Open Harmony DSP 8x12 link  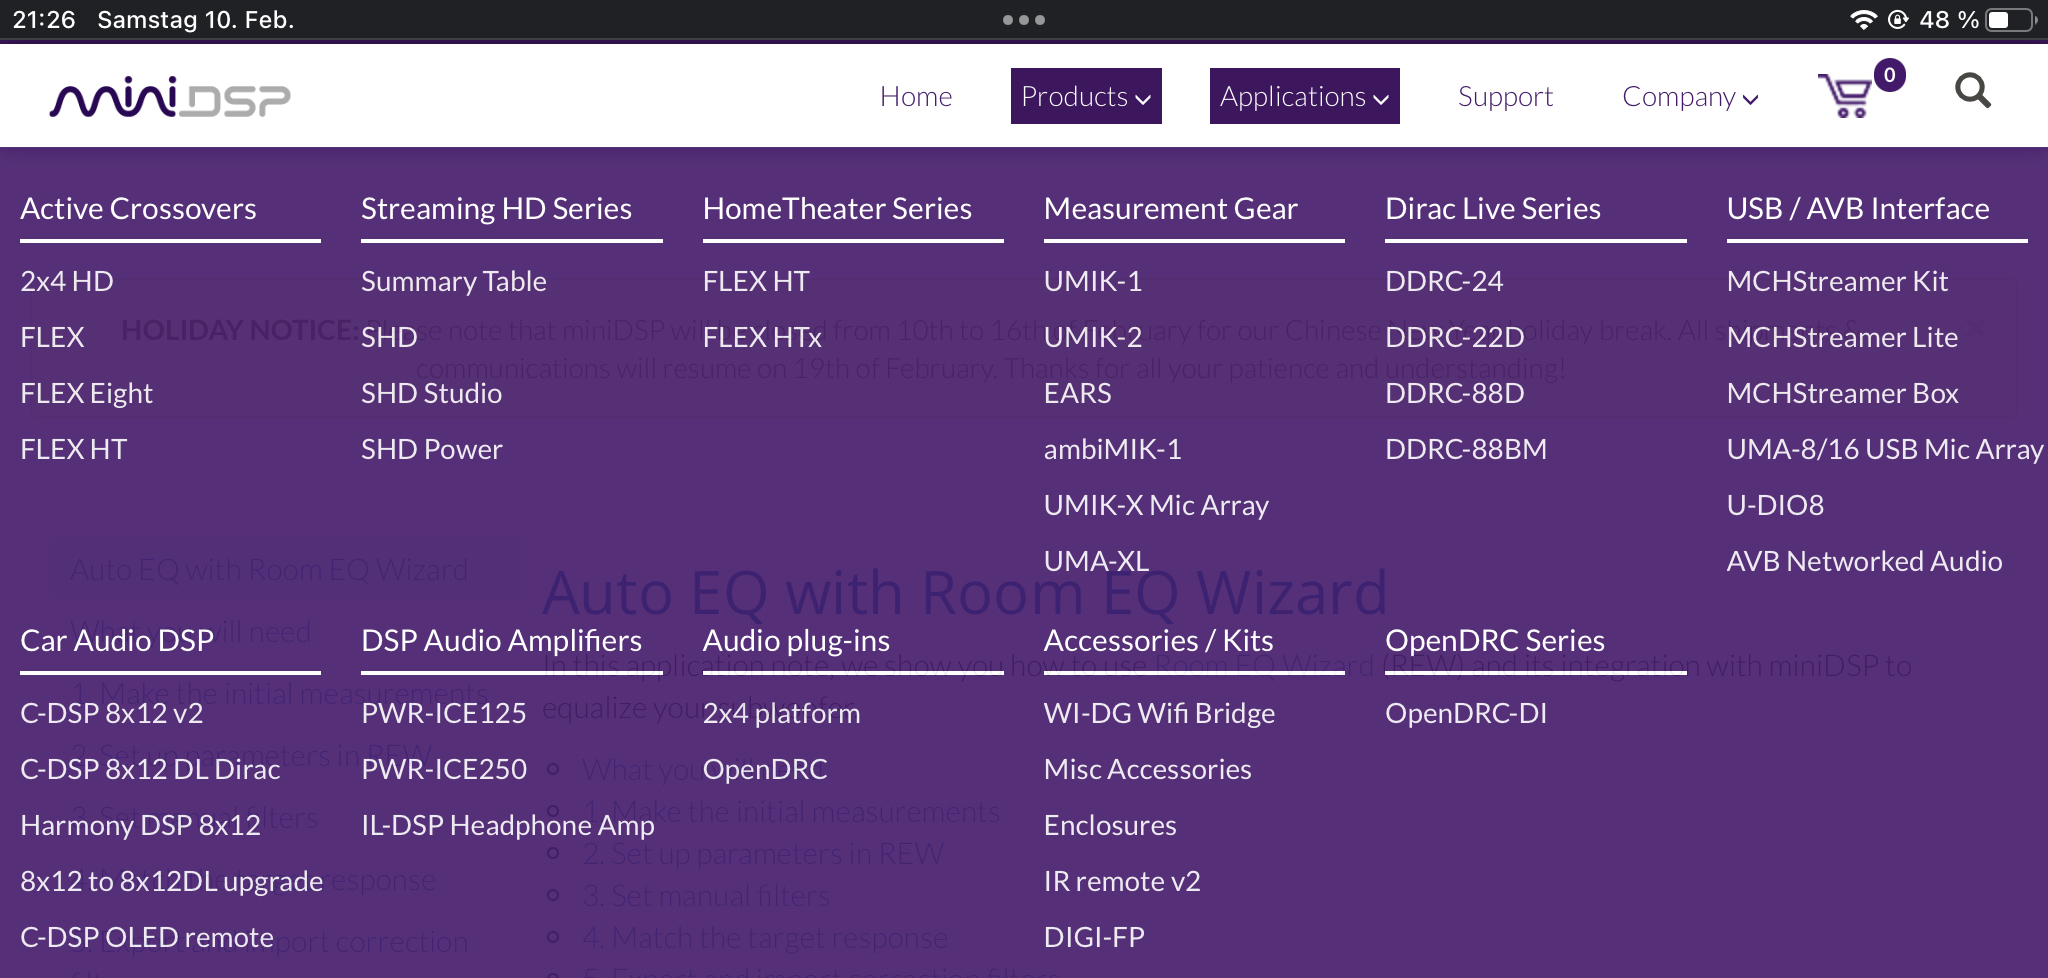(140, 825)
